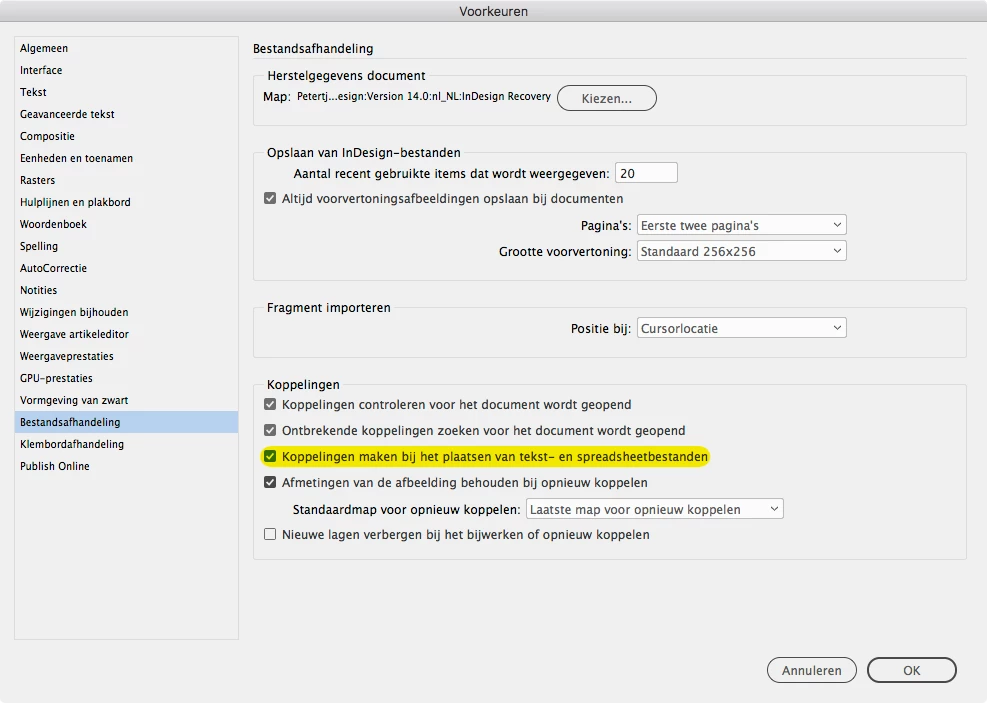Toggle Afmetingen van de afbeelding behouden checkbox
The height and width of the screenshot is (703, 987).
point(270,483)
